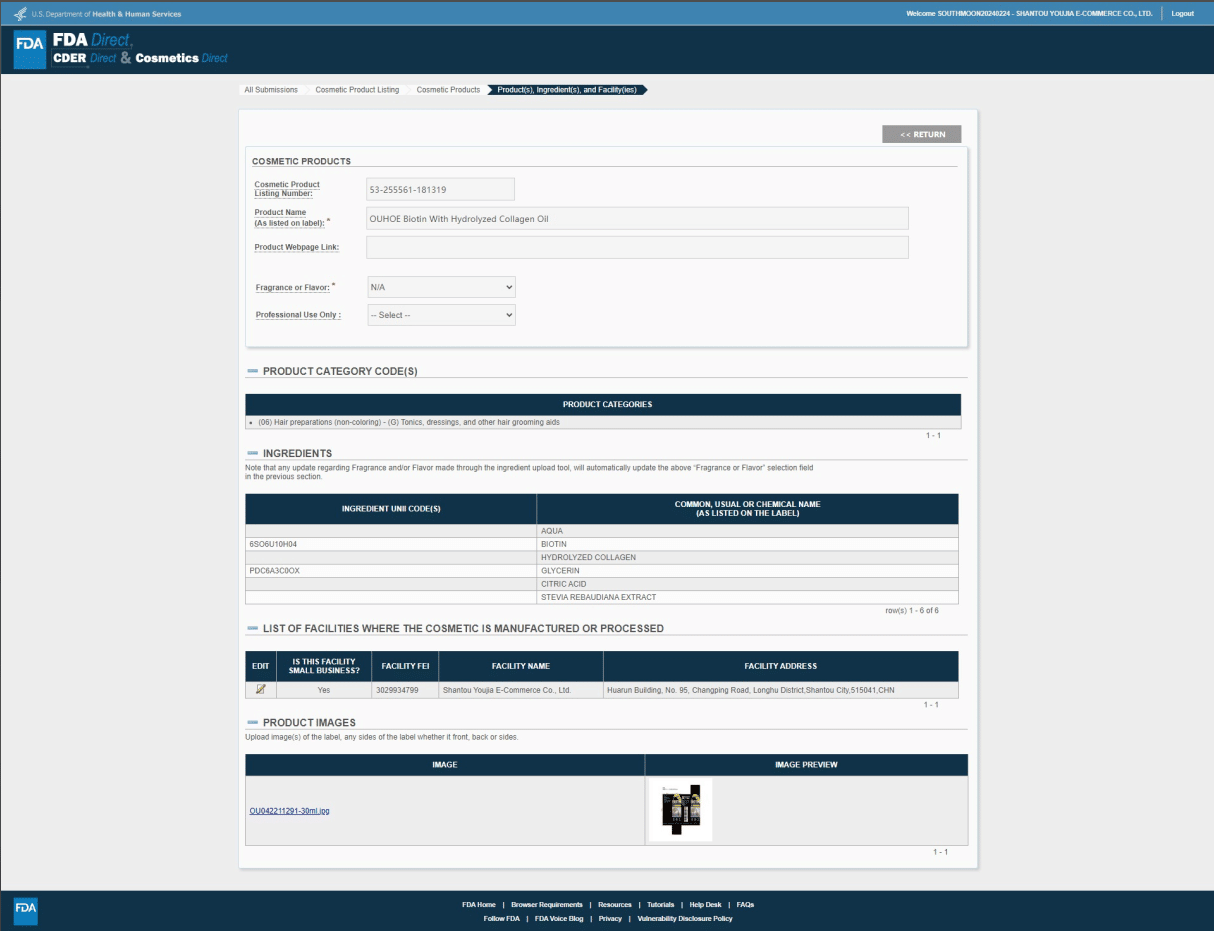Click the CDER Direct header text
Image resolution: width=1214 pixels, height=931 pixels.
click(x=84, y=58)
